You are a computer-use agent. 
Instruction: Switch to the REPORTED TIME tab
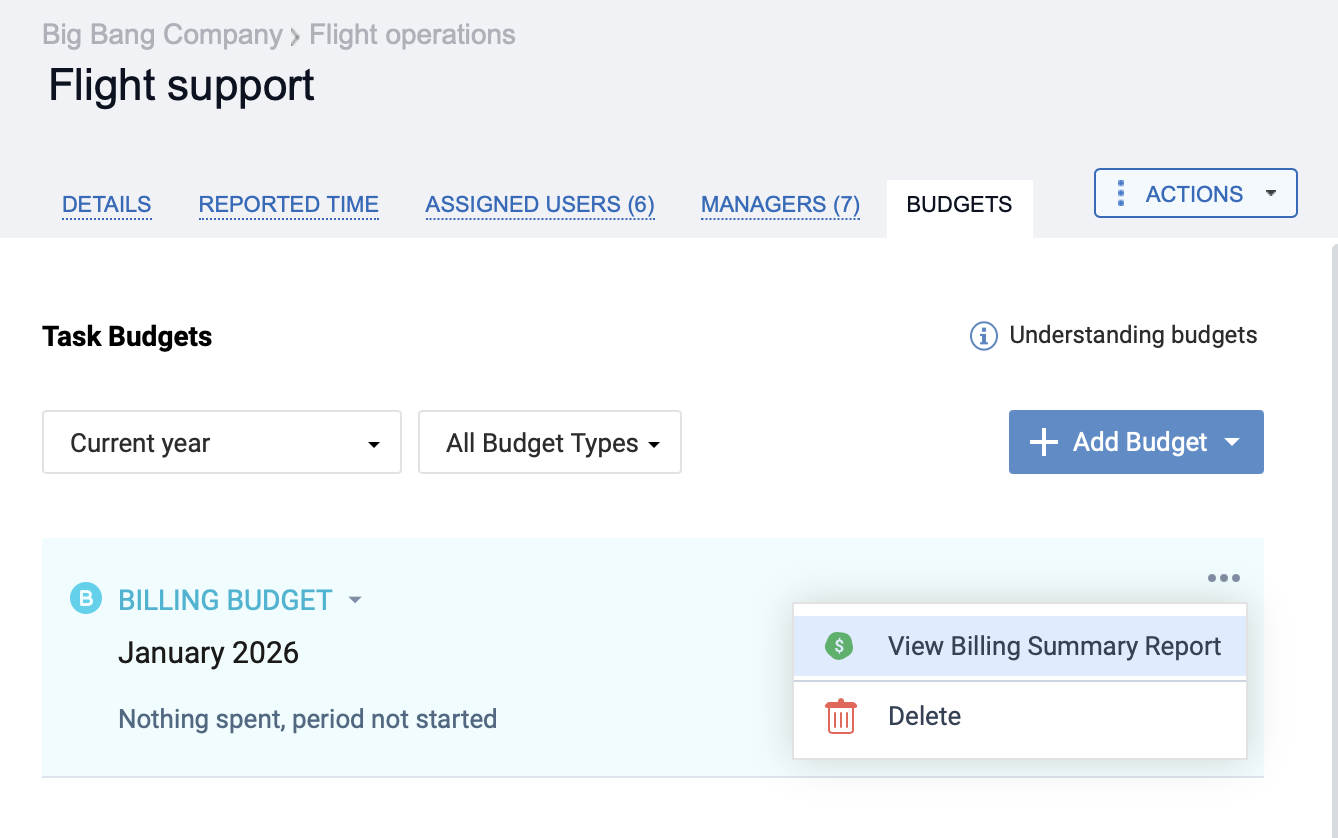pos(288,204)
